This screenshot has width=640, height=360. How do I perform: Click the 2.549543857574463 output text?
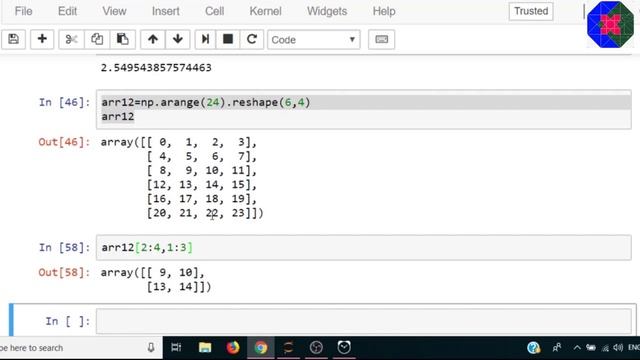tap(156, 67)
